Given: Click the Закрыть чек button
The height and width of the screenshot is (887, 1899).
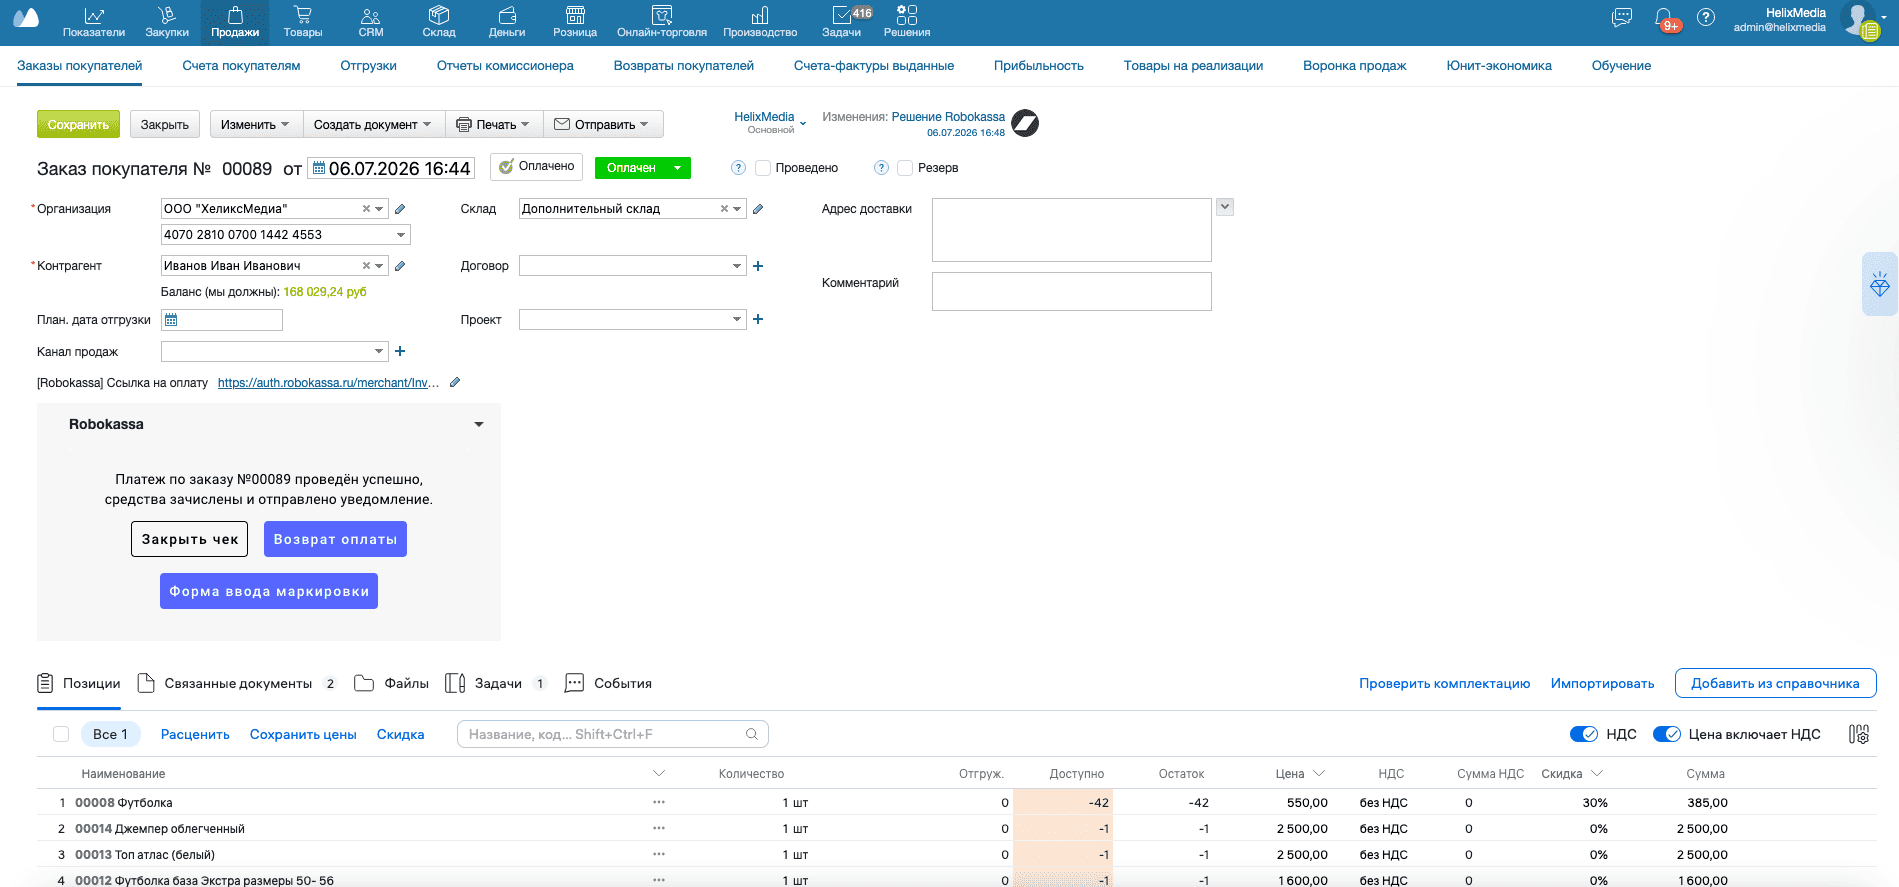Looking at the screenshot, I should 190,539.
